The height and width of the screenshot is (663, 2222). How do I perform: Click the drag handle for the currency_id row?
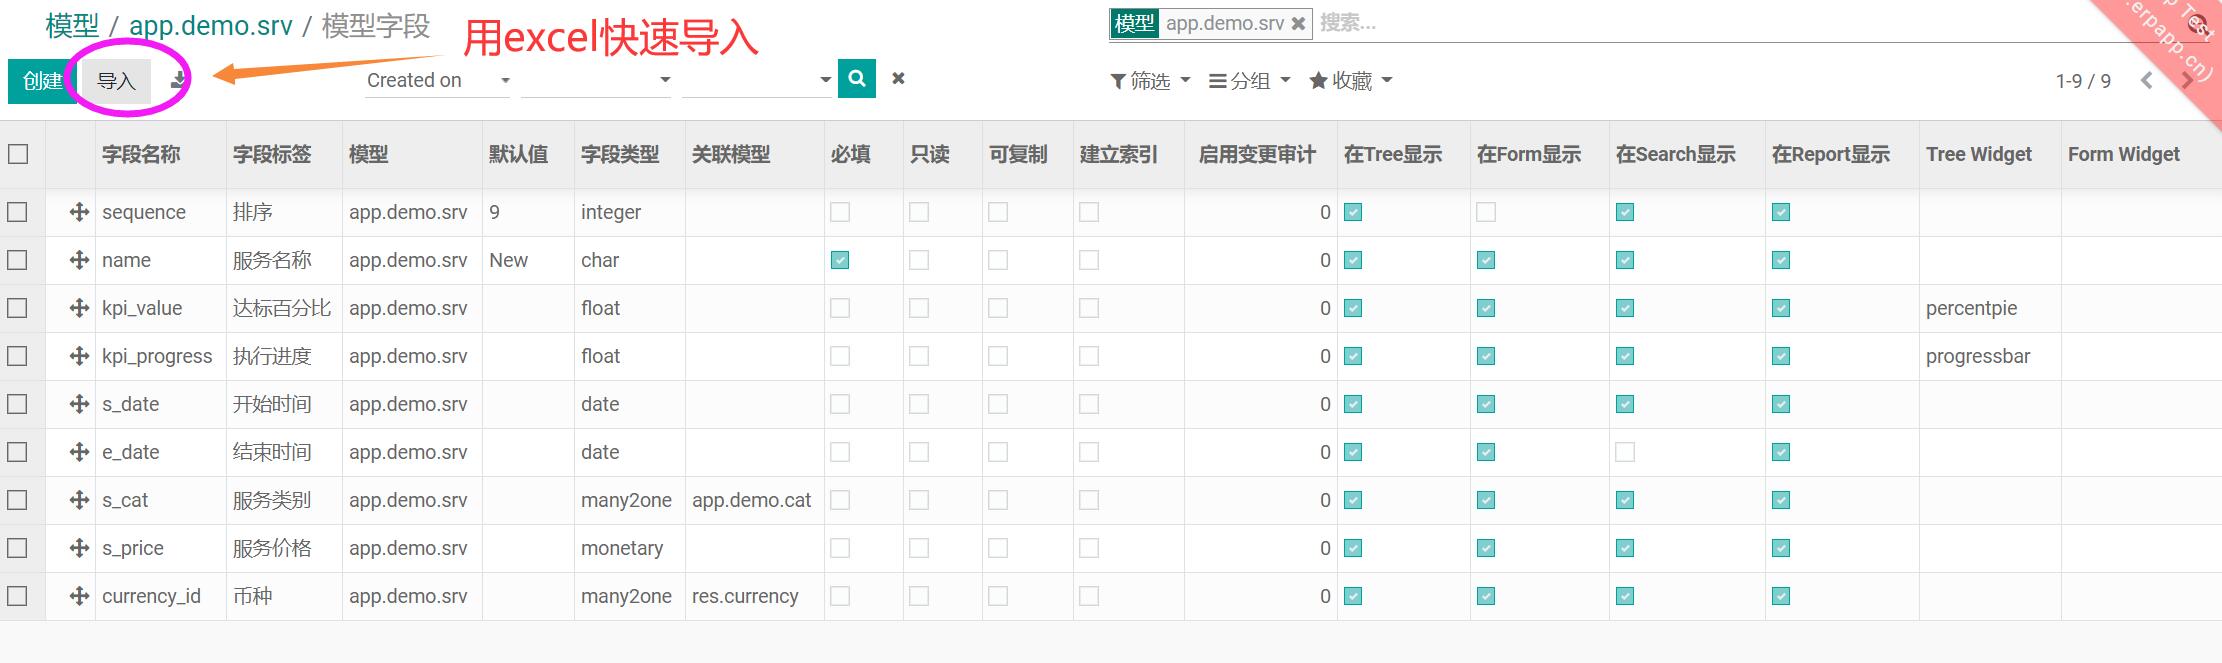coord(79,596)
